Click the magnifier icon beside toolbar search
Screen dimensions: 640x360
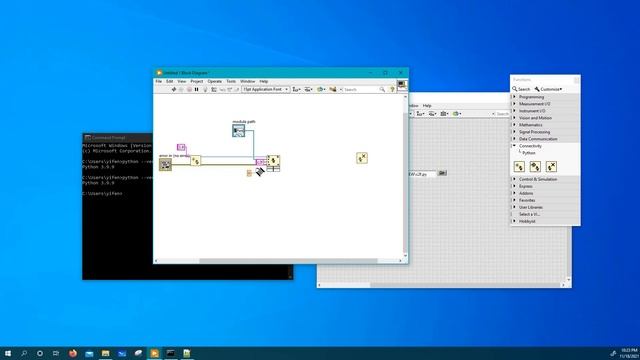[382, 89]
